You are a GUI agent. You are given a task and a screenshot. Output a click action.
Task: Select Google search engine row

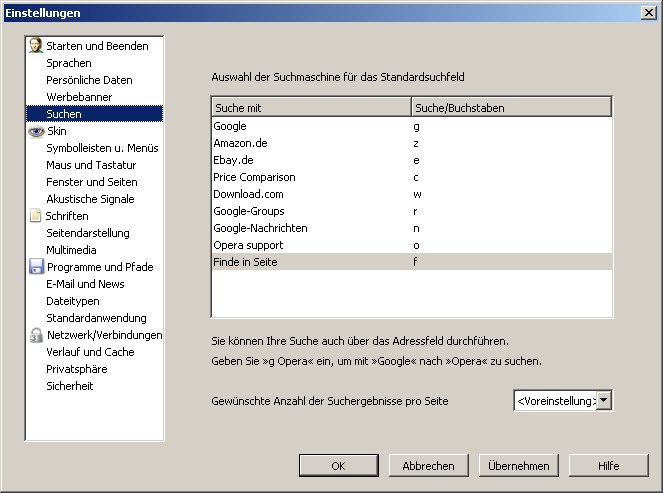point(412,126)
